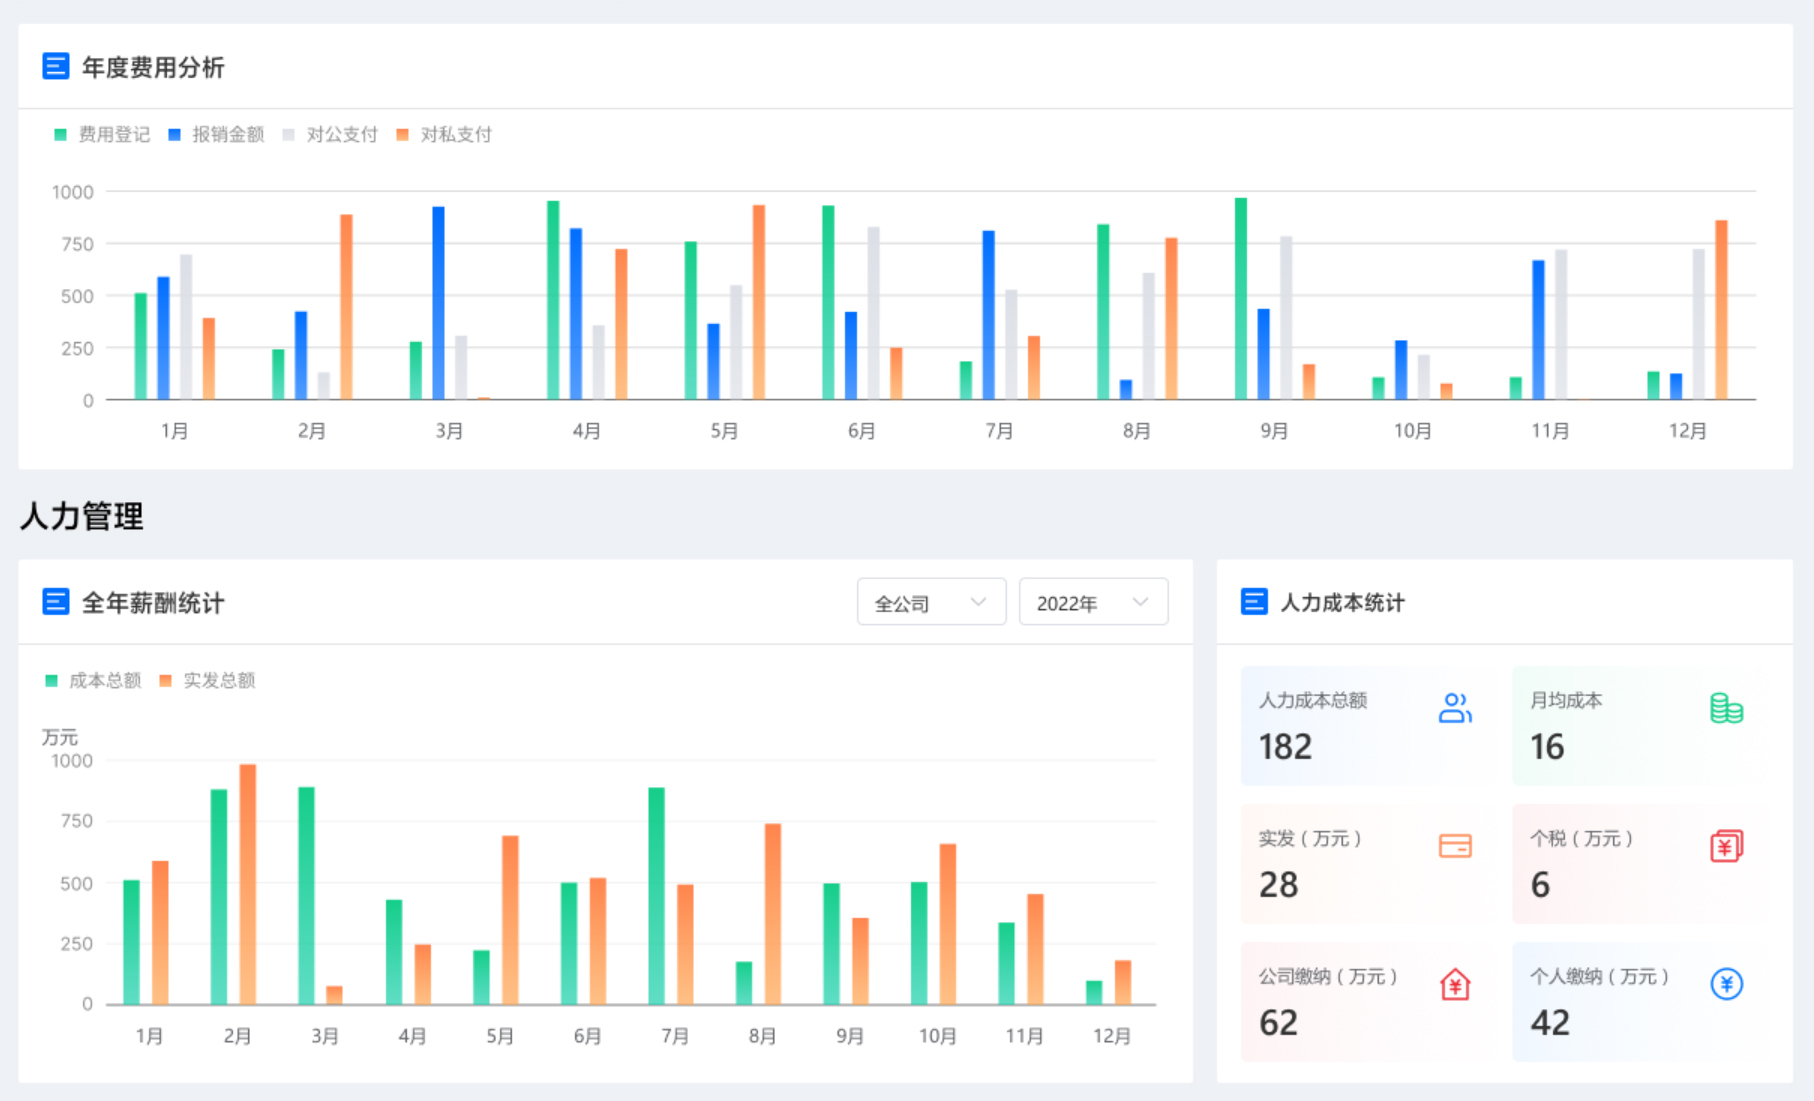Click 9月 green 费用登记 bar in expense chart
This screenshot has width=1814, height=1101.
tap(1241, 299)
